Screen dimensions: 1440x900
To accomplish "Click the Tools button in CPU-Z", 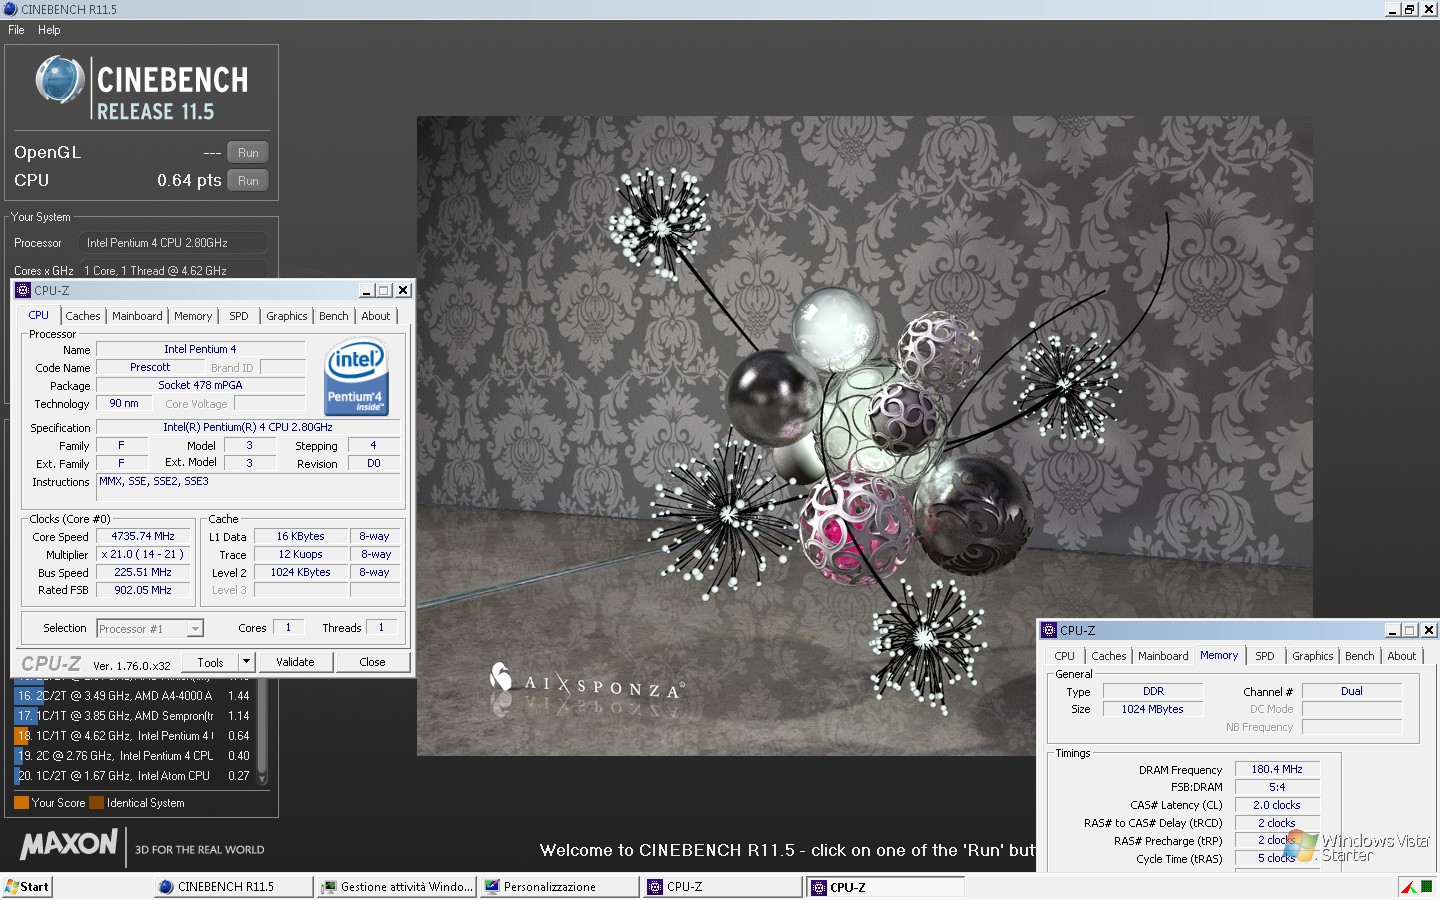I will pos(211,662).
